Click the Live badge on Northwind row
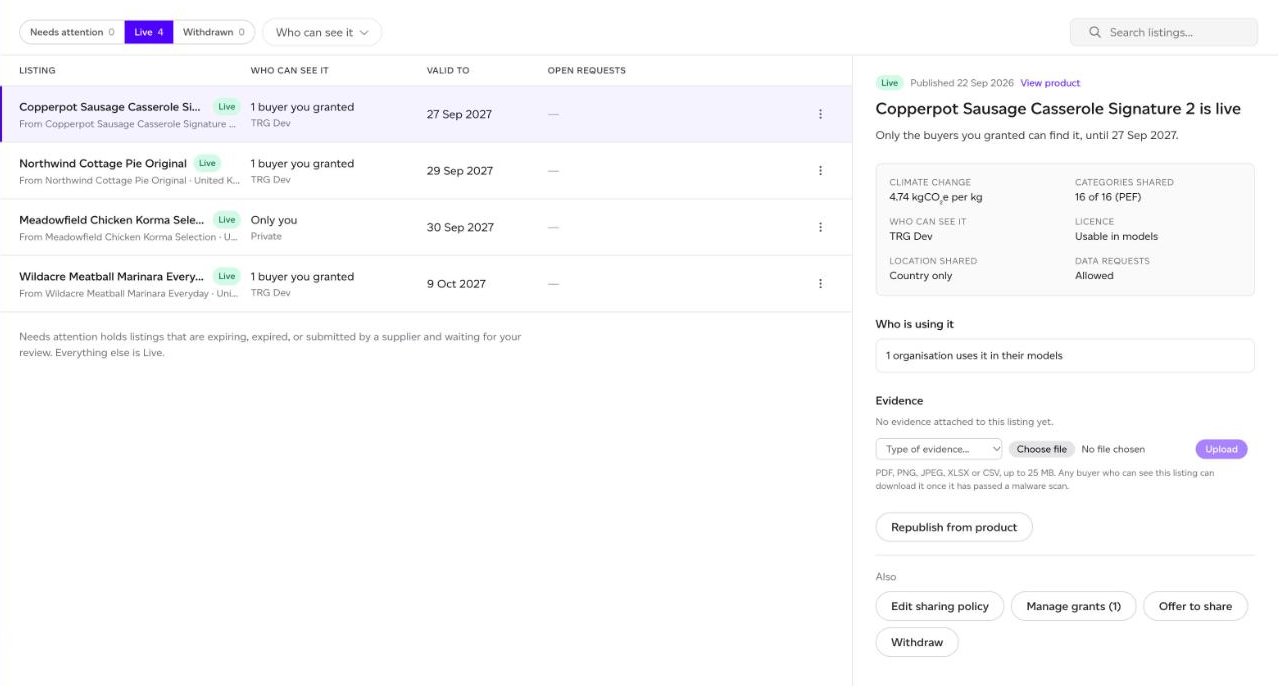 pos(207,163)
